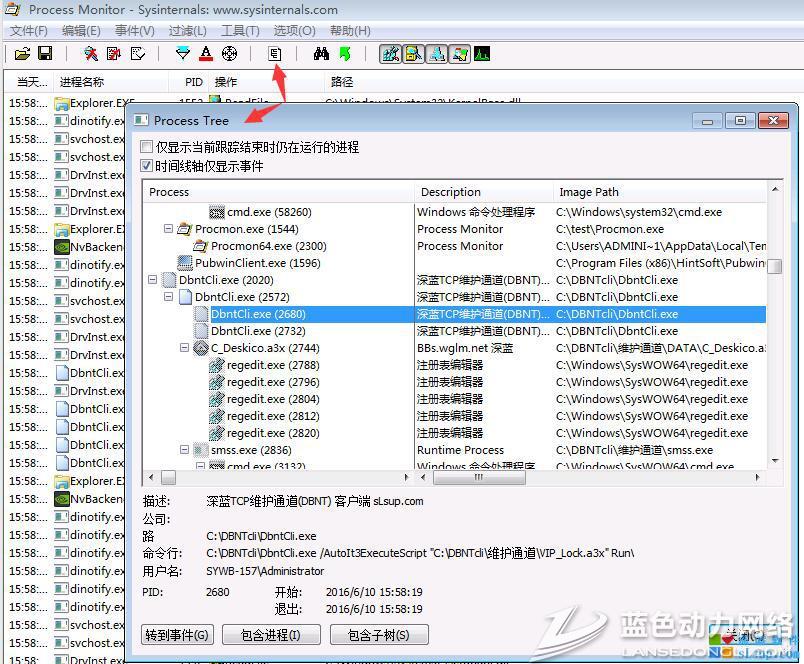Click the 转到事件(G) button

click(178, 635)
